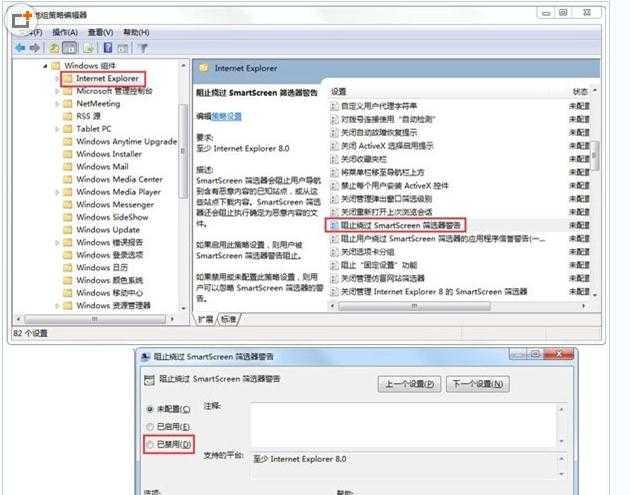Select Windows Installer tree item
This screenshot has width=630, height=495.
pos(109,154)
